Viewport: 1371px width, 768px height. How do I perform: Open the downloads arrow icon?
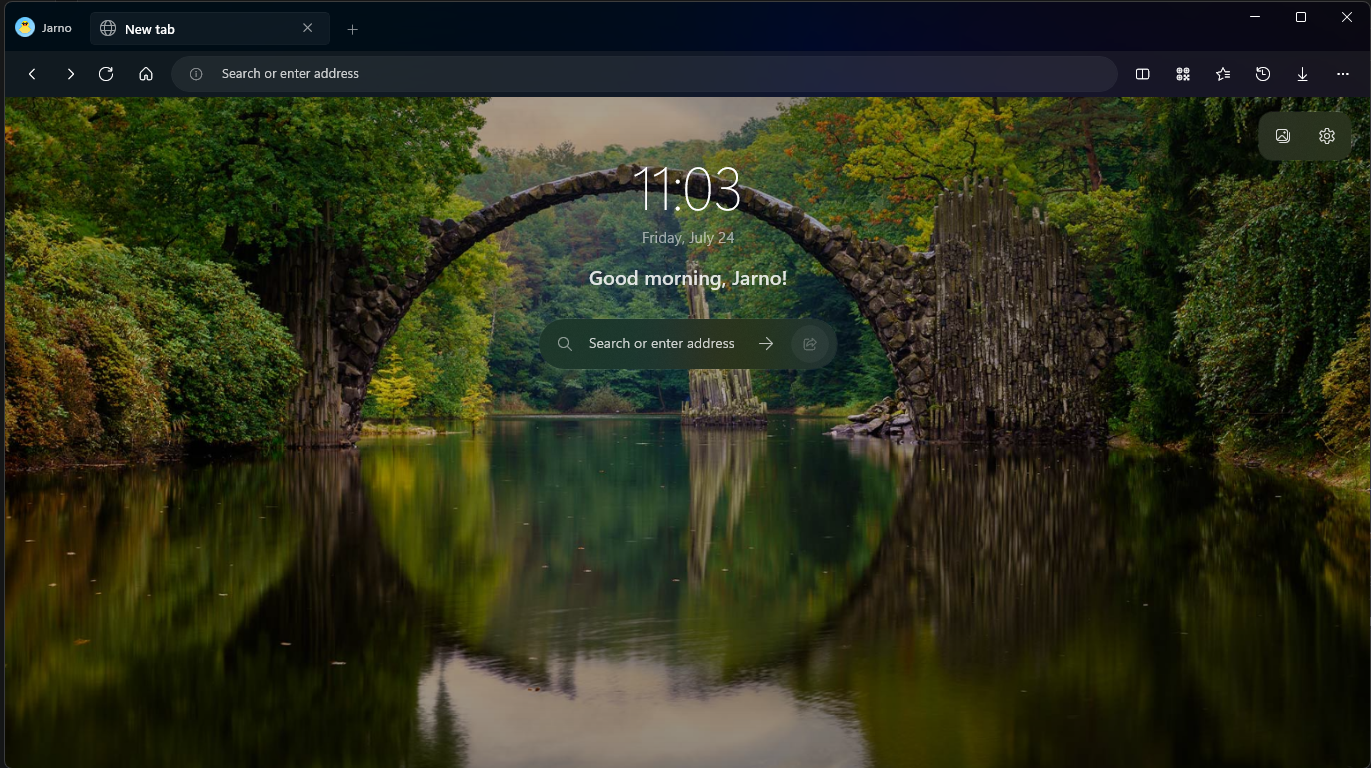[1303, 74]
